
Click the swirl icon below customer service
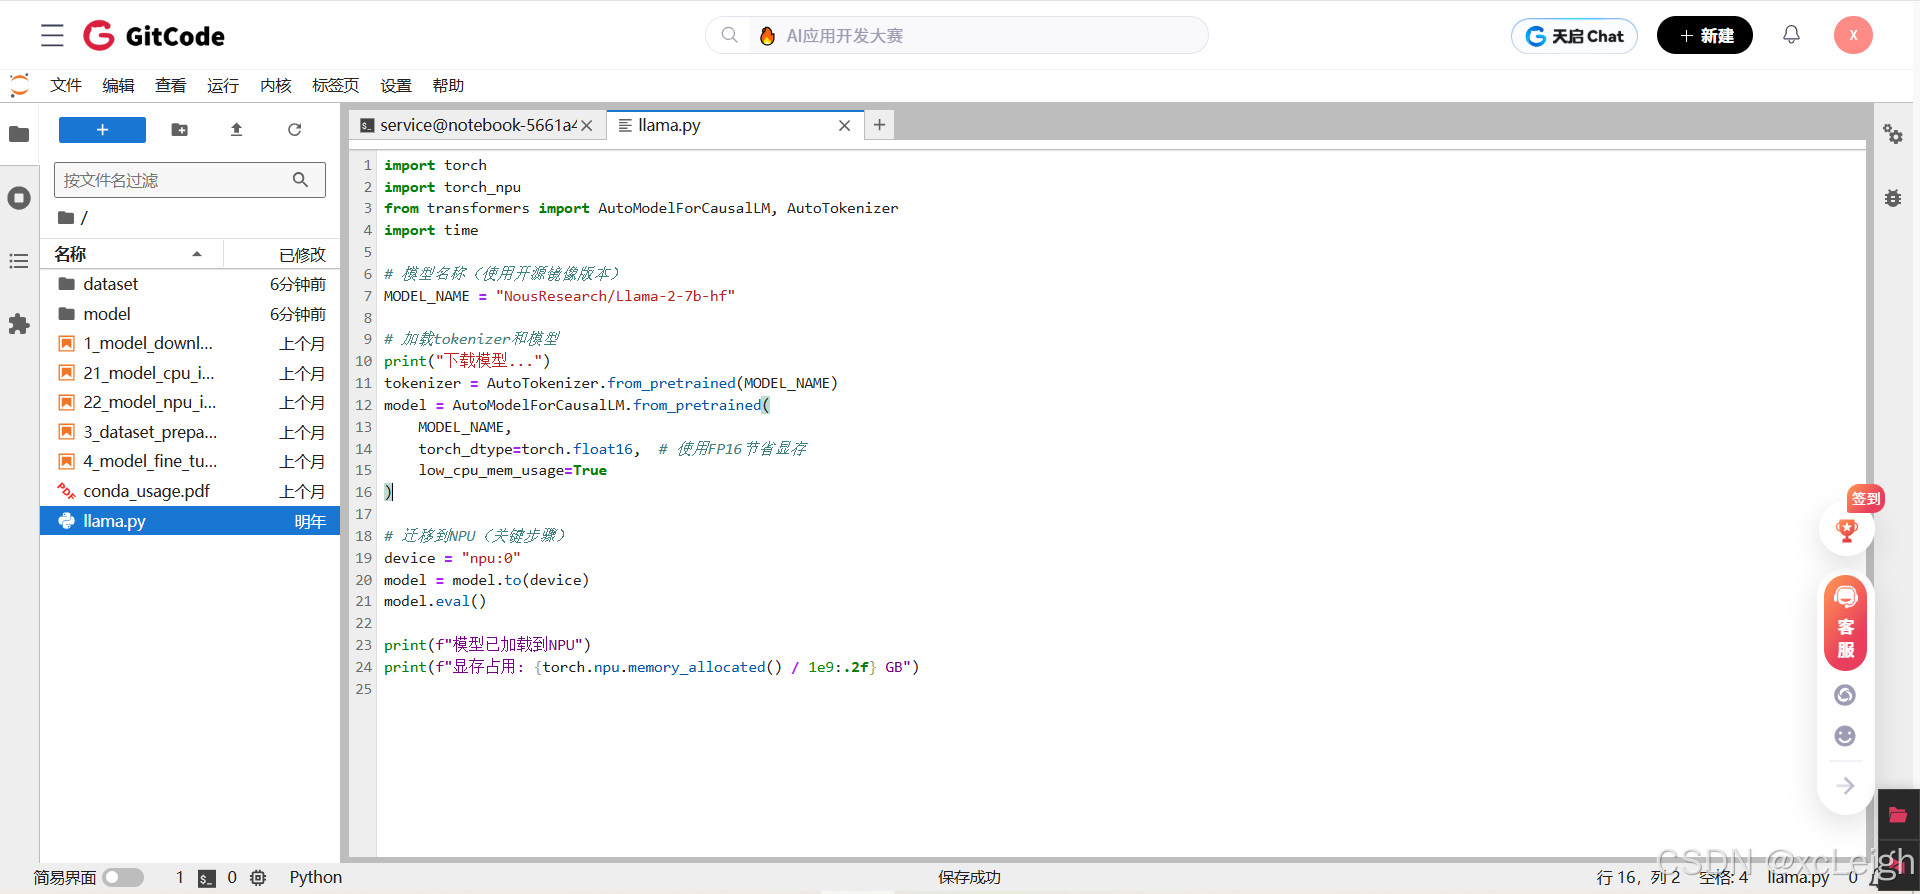point(1845,695)
